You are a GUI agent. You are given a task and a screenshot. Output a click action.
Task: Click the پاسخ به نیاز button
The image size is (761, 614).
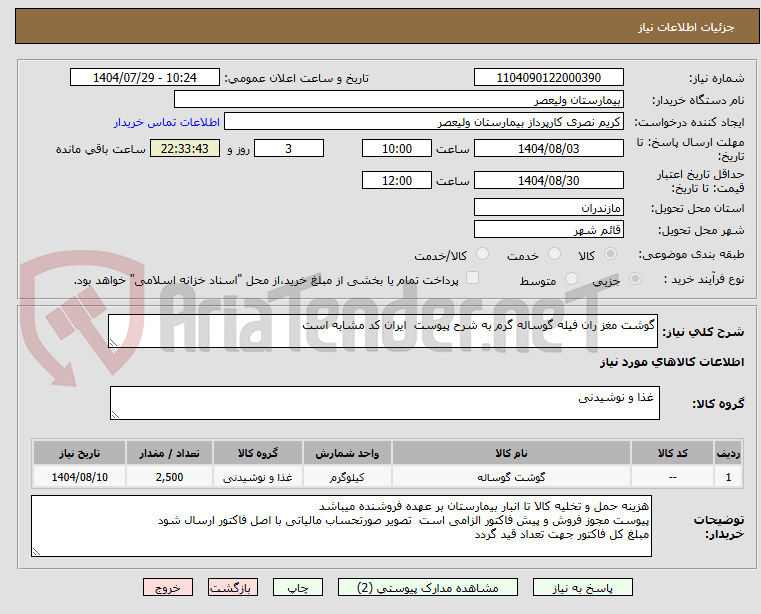point(582,587)
